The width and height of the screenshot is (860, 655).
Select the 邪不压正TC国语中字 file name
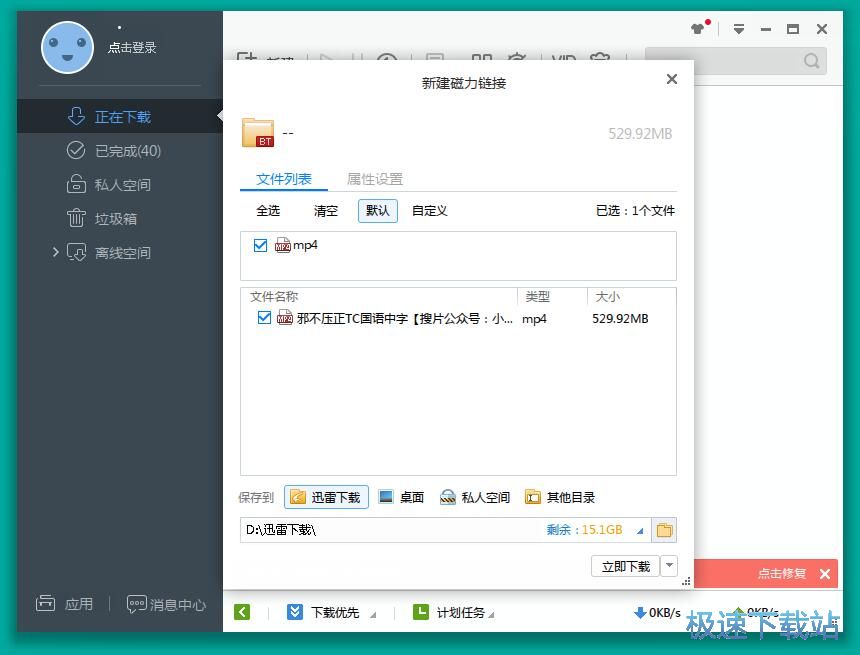pos(405,319)
